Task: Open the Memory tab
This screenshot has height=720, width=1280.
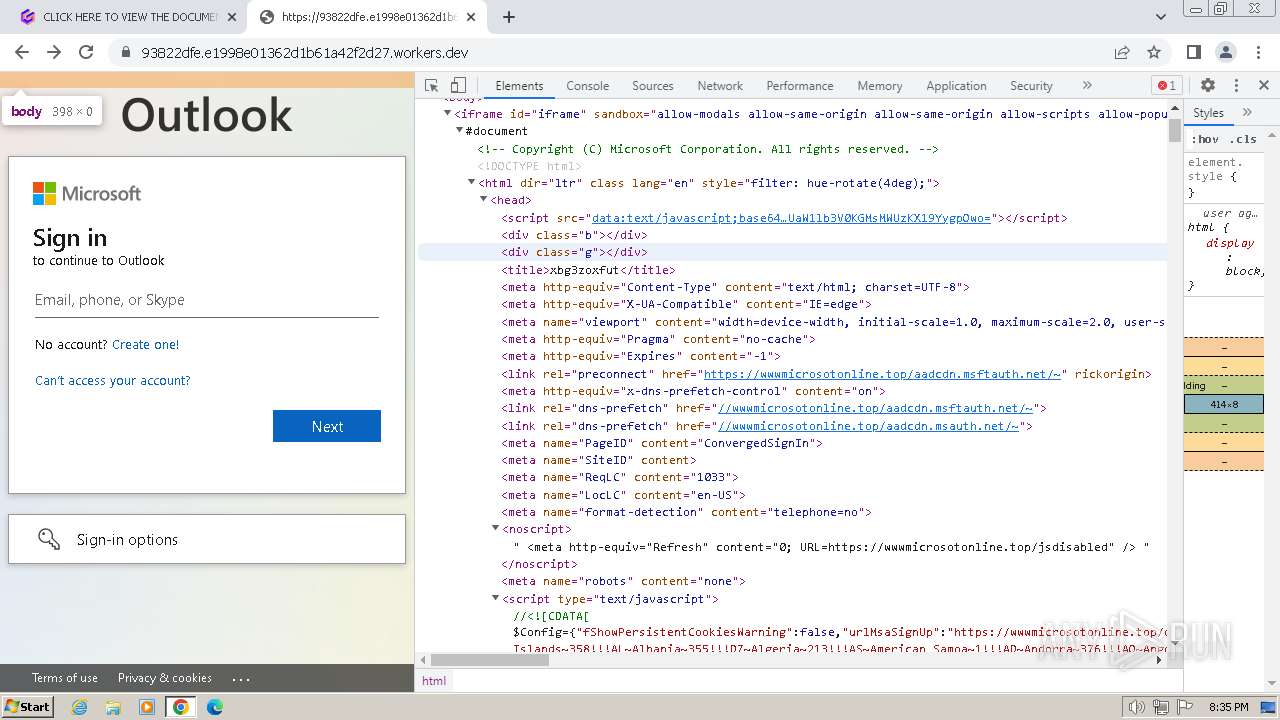Action: point(879,86)
